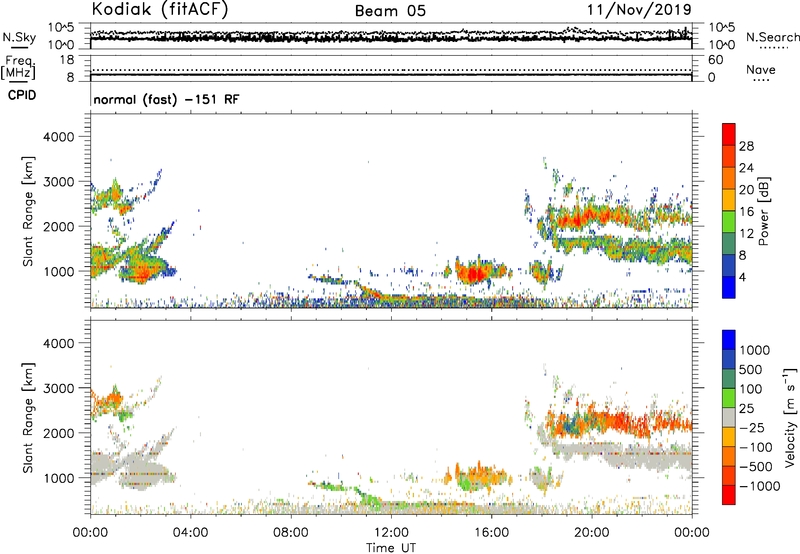Click the gray segment of the Velocity color bar
800x554 pixels.
(x=729, y=417)
